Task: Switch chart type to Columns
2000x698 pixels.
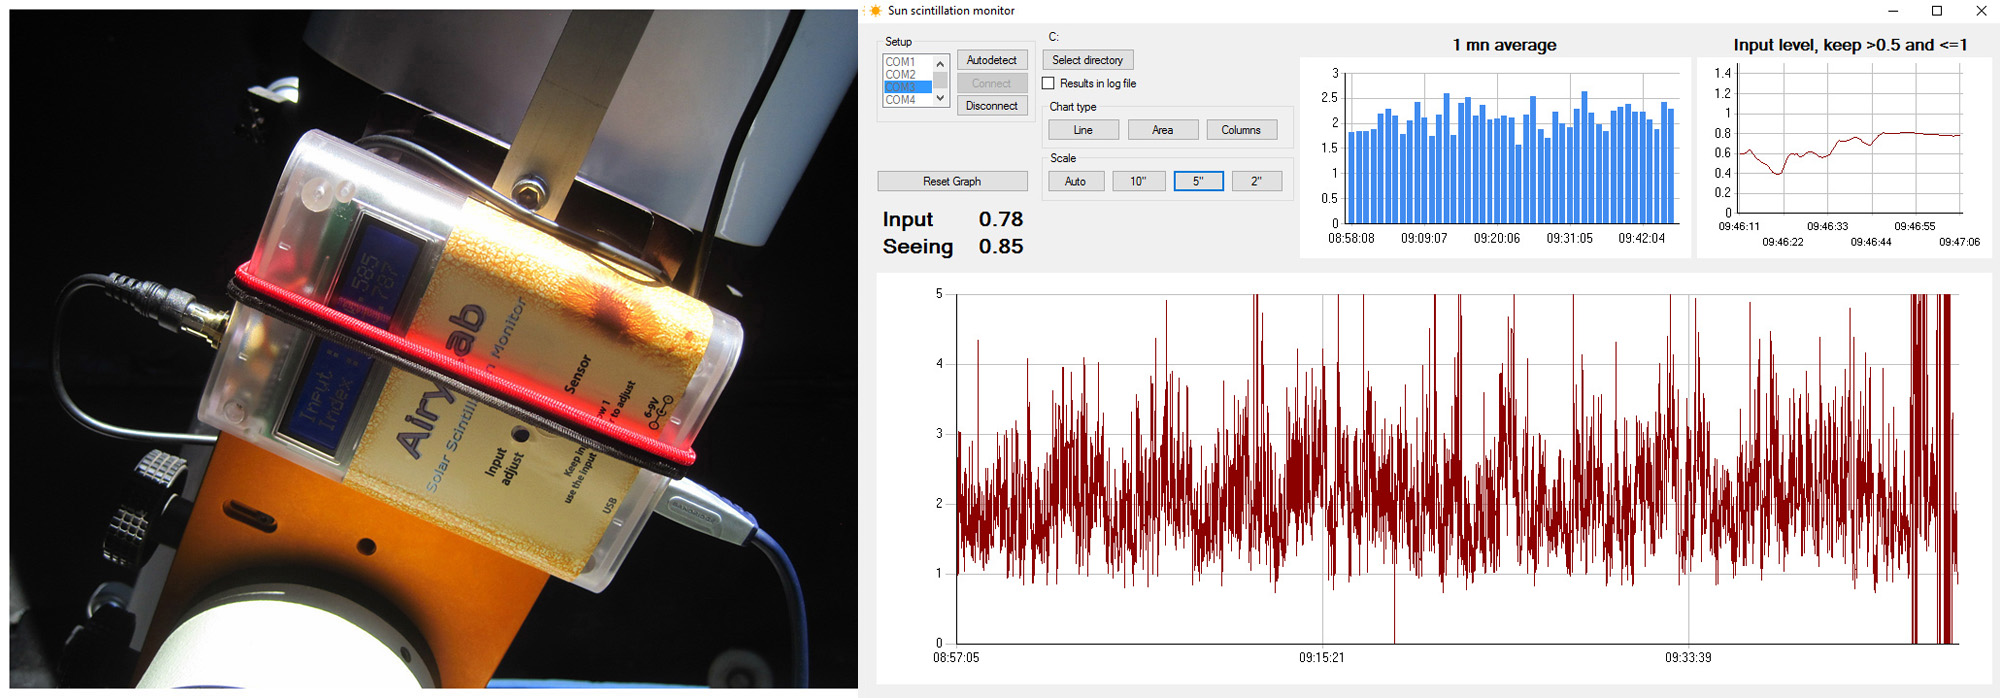Action: pyautogui.click(x=1241, y=130)
